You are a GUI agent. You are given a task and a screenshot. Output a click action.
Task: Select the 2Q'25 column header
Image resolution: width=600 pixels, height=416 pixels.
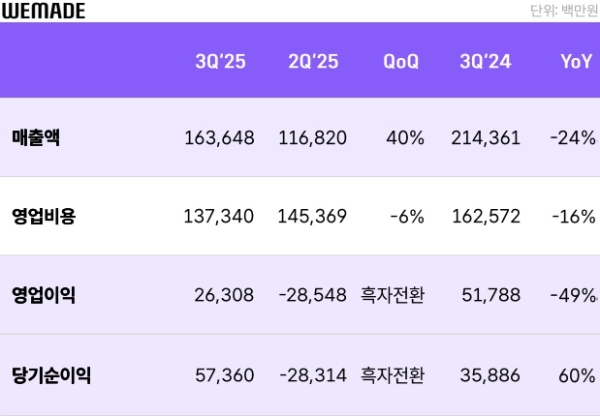point(313,61)
